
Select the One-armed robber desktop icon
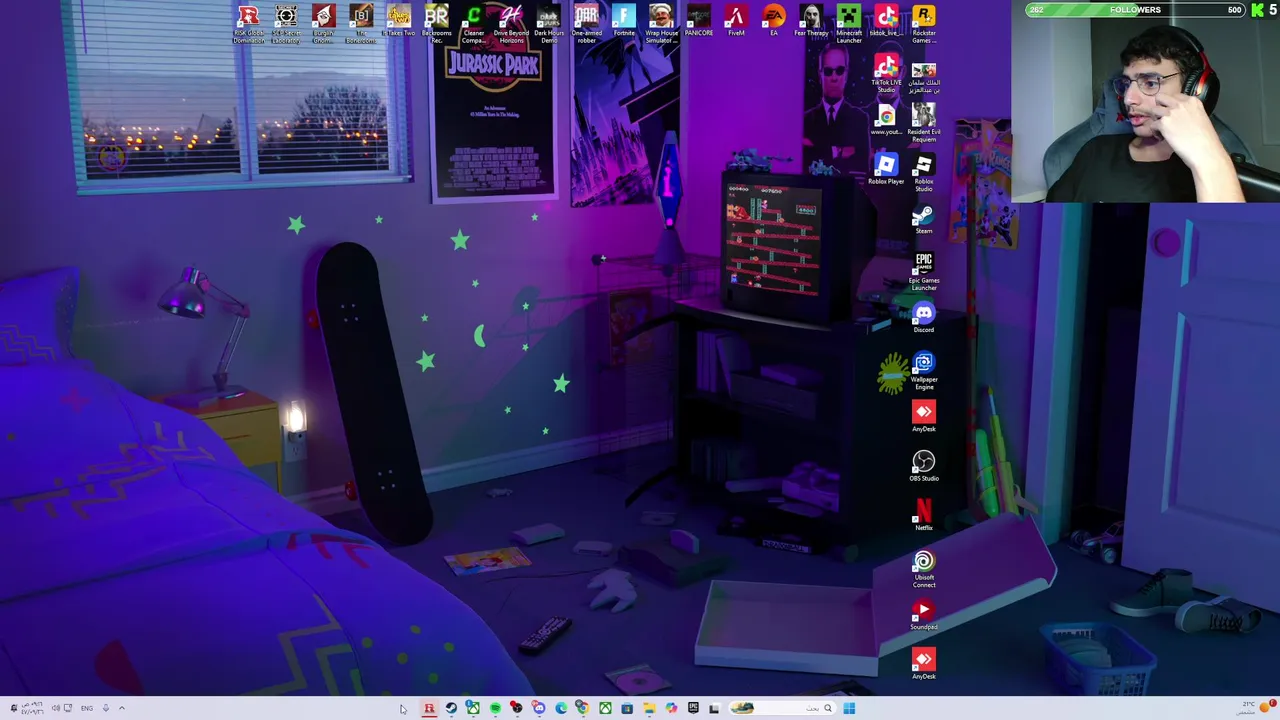pyautogui.click(x=586, y=23)
